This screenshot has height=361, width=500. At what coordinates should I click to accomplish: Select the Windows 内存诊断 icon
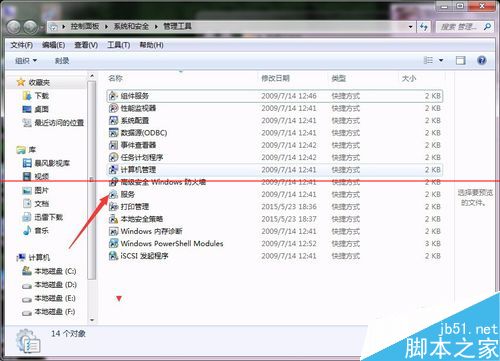(x=114, y=231)
